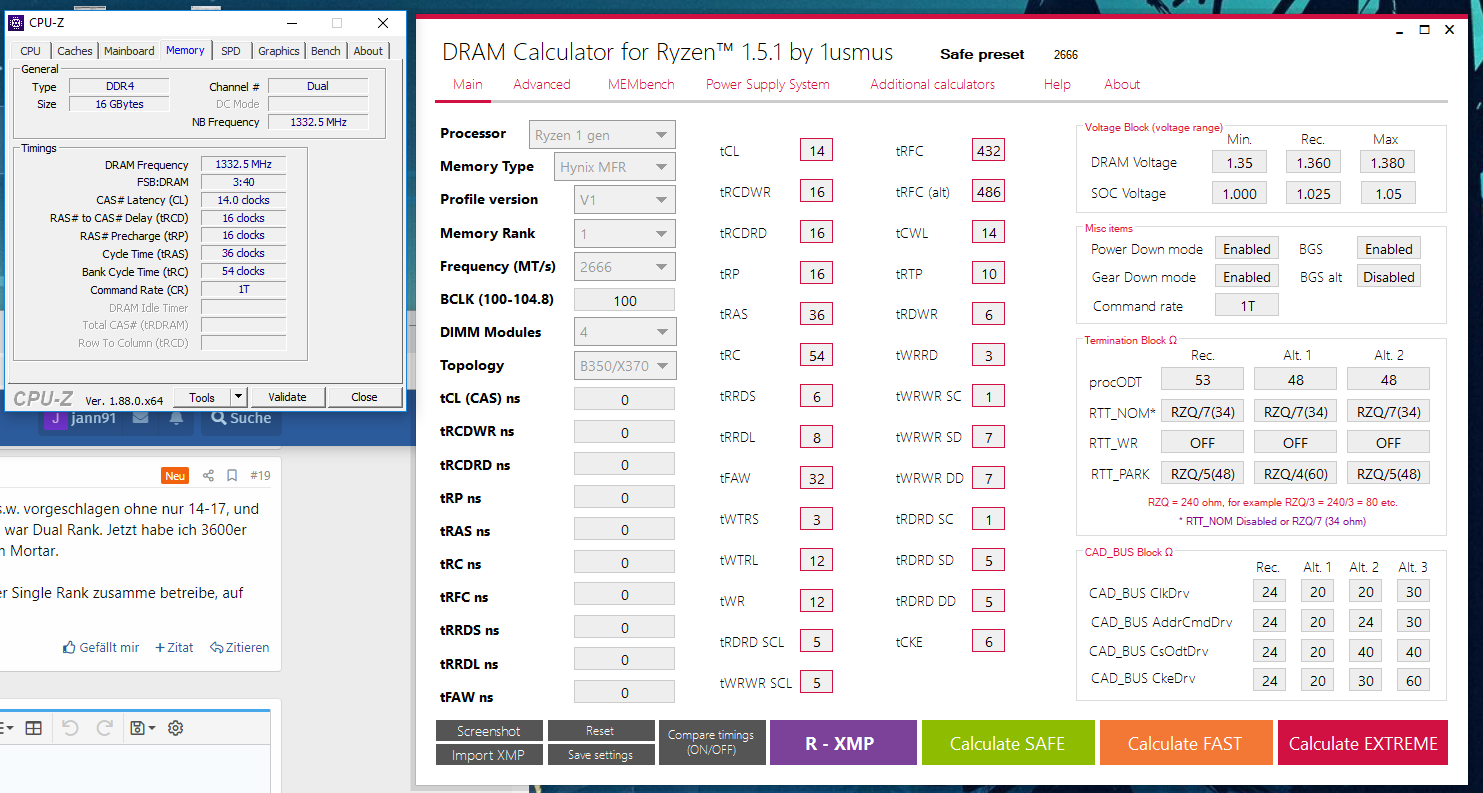
Task: Click the CPU-Z window title icon
Action: (x=16, y=23)
